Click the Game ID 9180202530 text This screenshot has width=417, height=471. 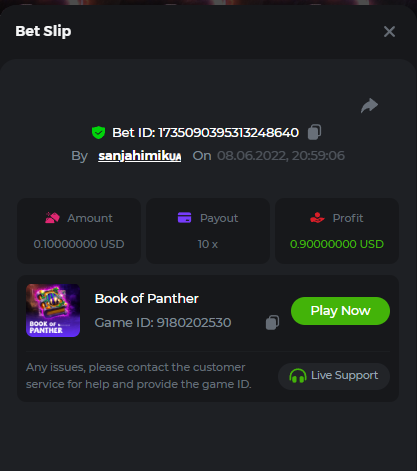tap(163, 322)
